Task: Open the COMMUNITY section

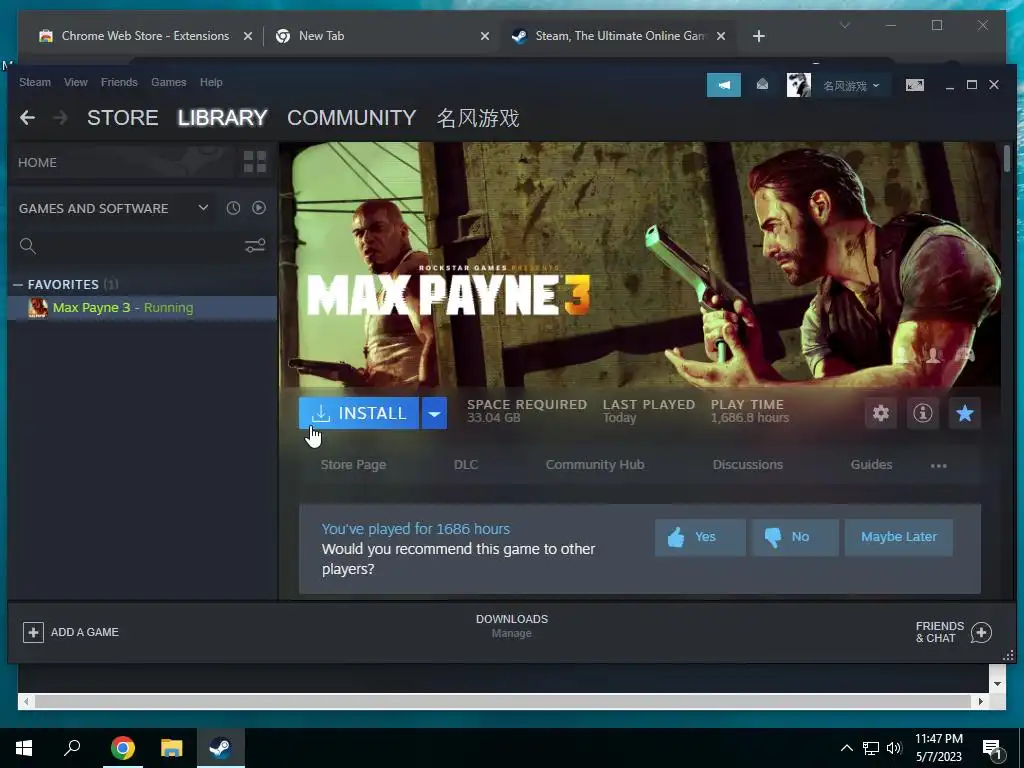Action: pos(351,118)
